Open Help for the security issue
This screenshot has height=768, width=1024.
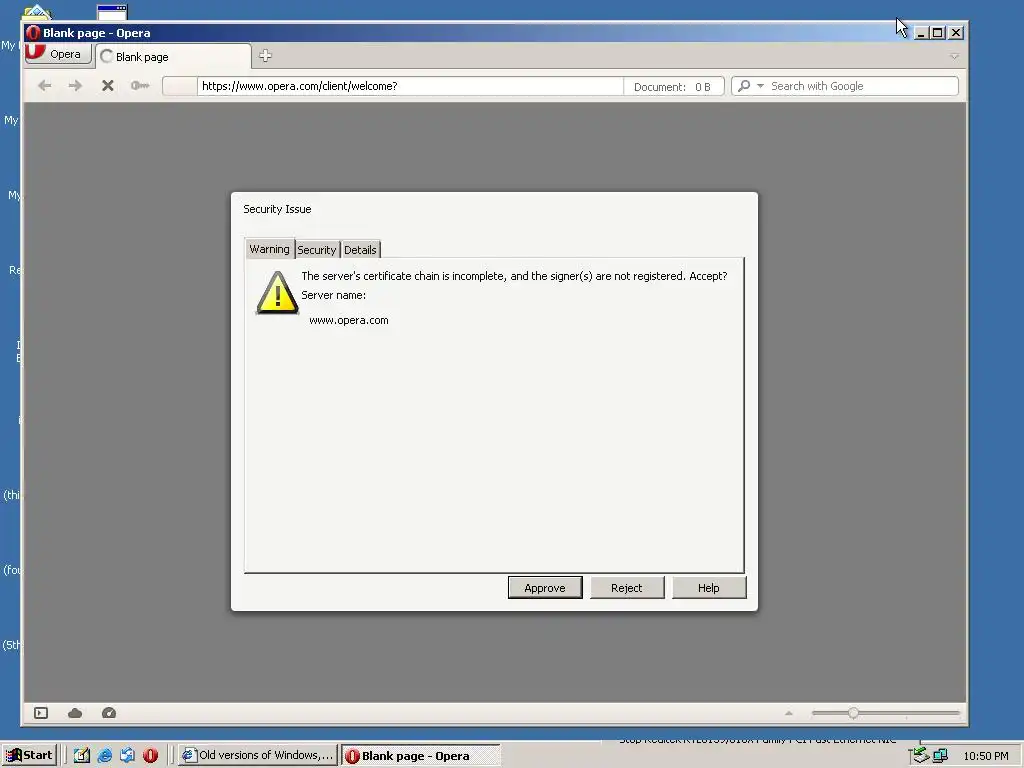[x=709, y=588]
